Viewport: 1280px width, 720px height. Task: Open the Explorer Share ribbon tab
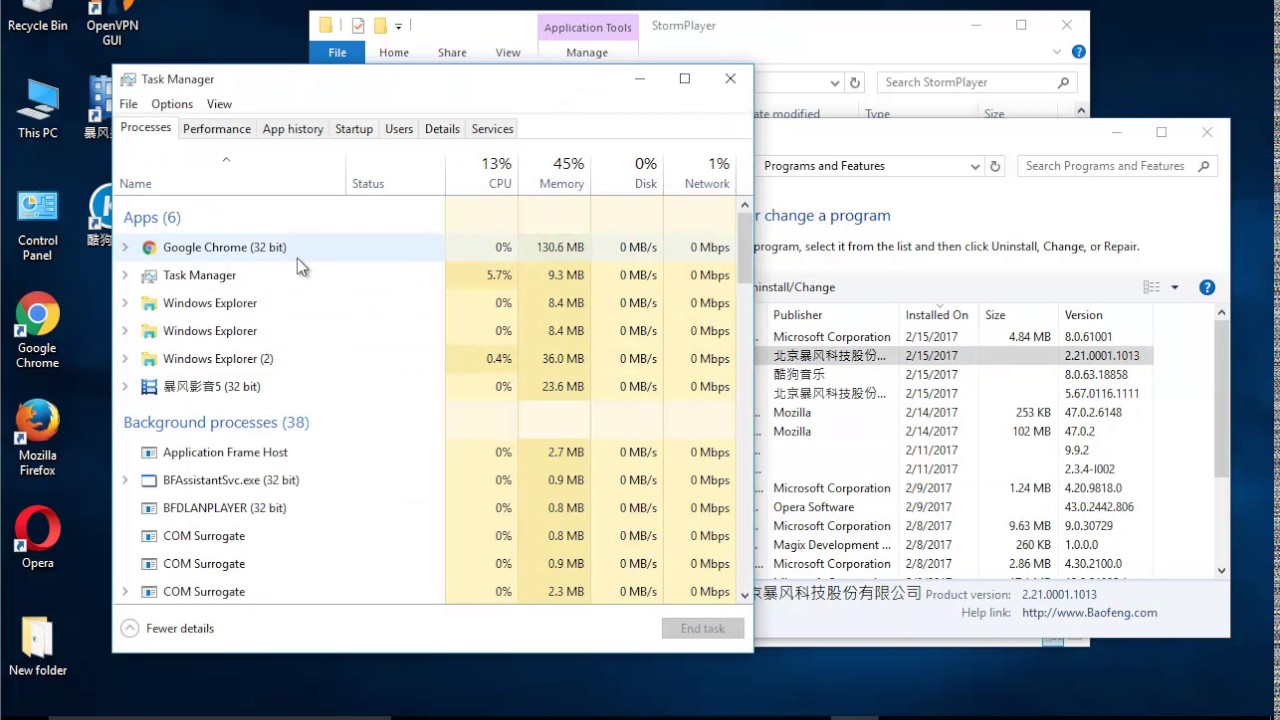click(x=452, y=52)
